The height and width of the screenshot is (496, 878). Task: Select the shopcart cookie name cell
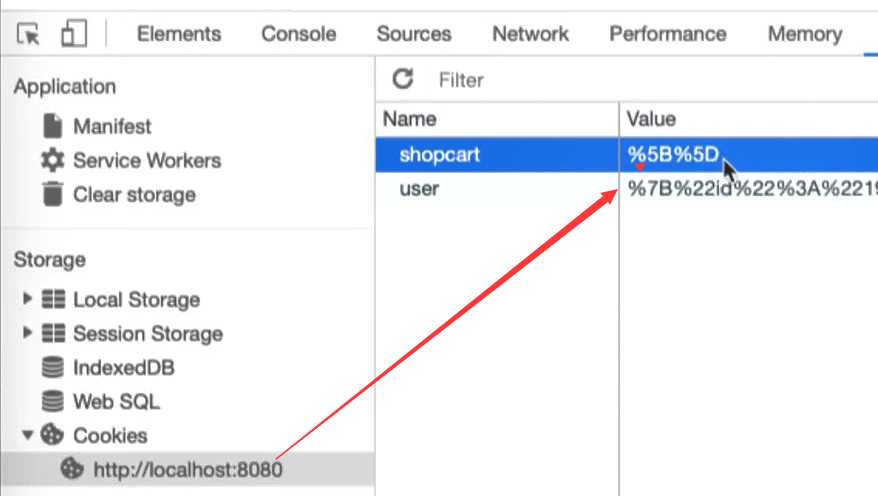tap(497, 155)
